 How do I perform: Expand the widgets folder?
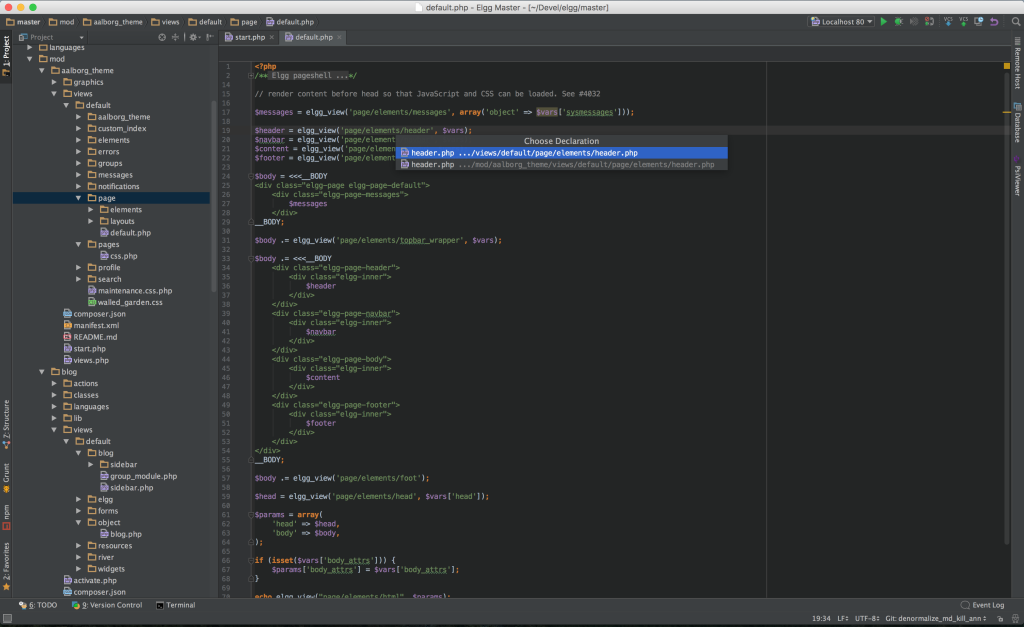pyautogui.click(x=78, y=569)
